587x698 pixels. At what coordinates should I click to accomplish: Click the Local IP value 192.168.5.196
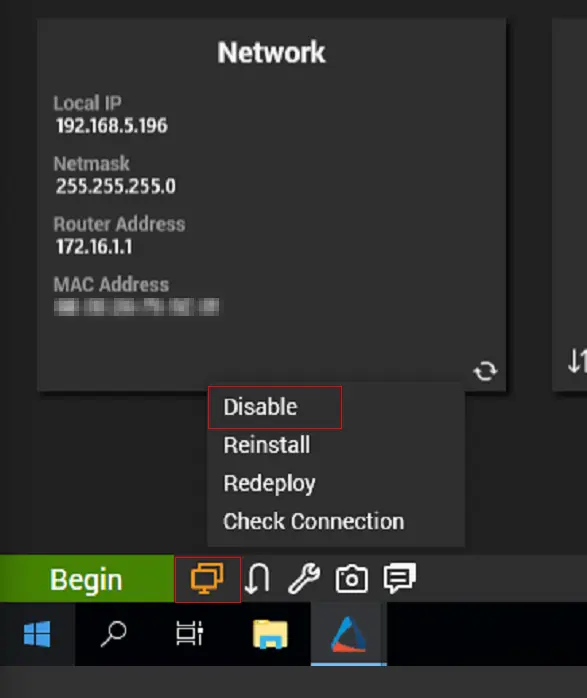pos(112,126)
